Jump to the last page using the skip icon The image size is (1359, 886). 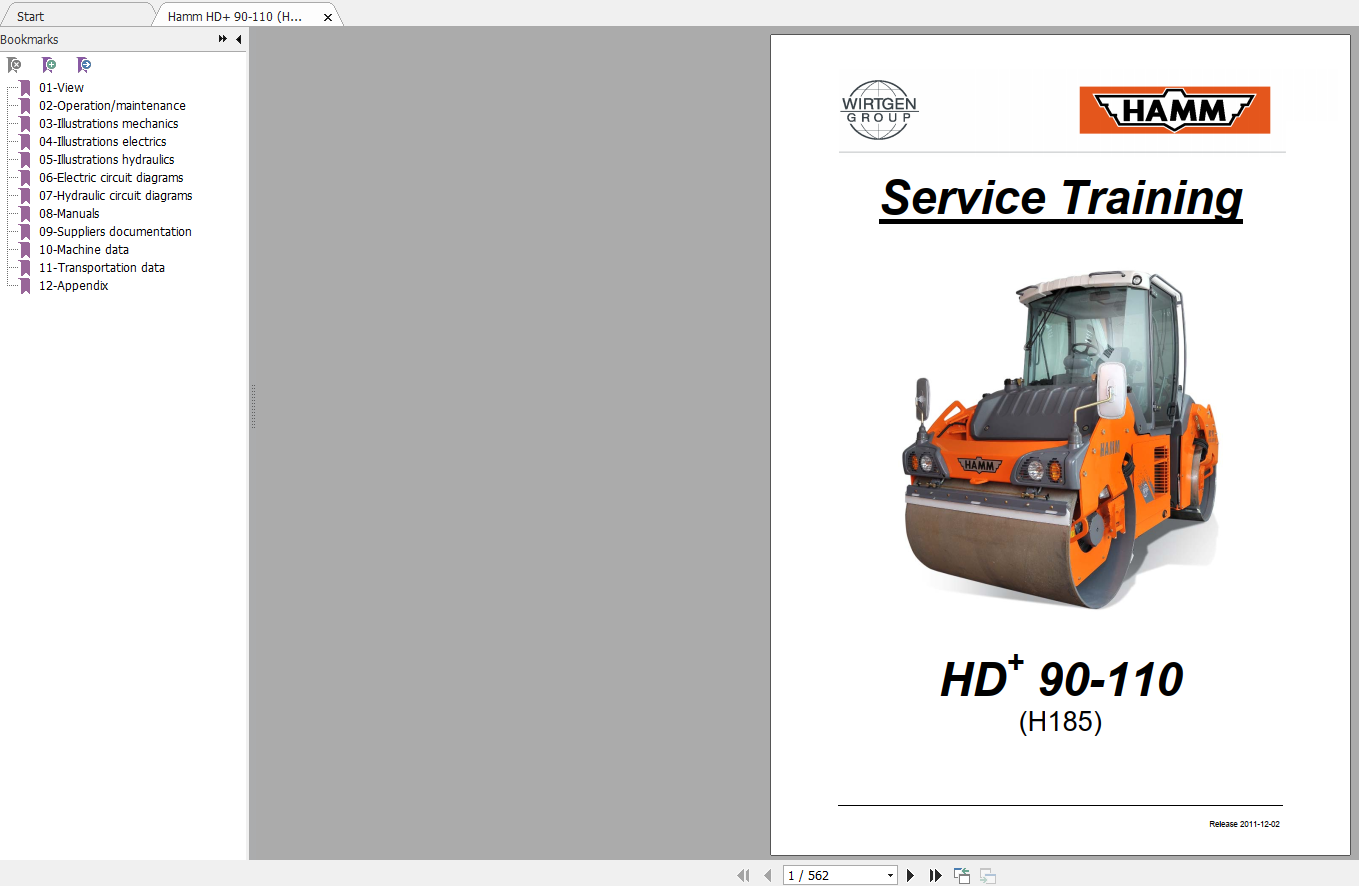[937, 874]
